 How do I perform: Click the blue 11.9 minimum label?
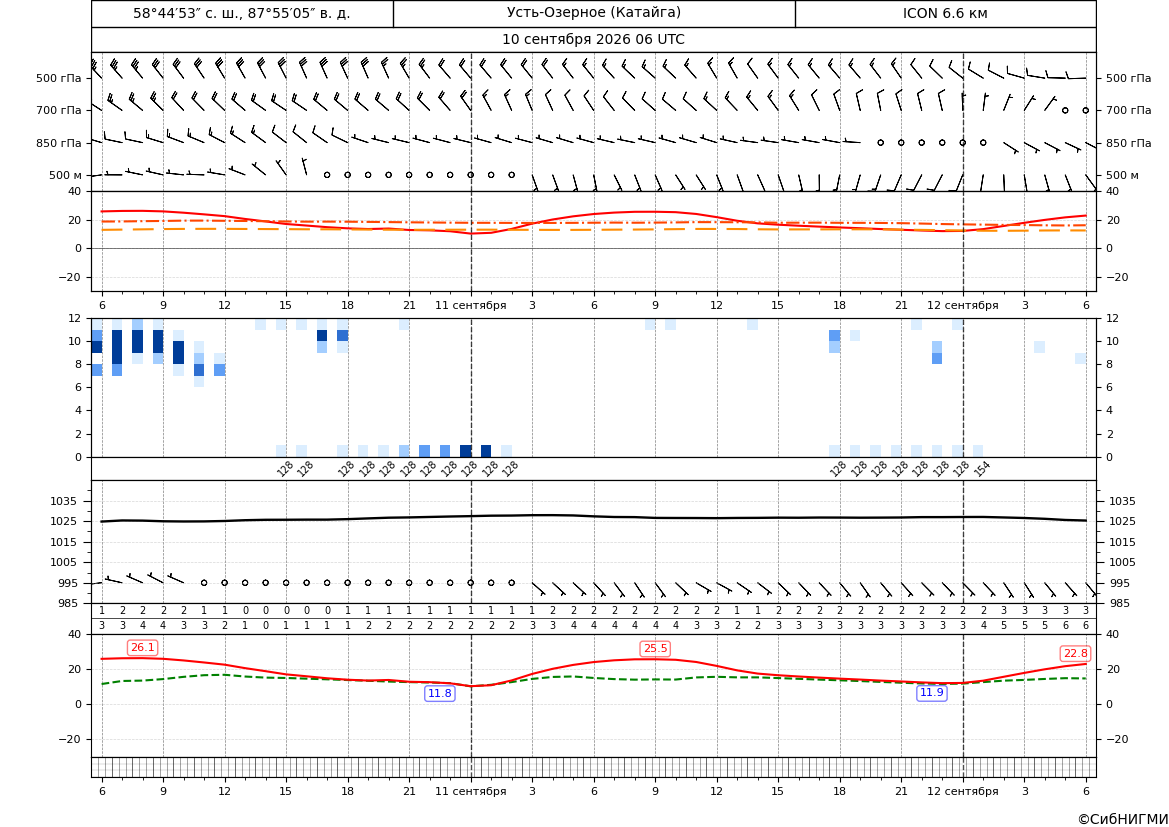(931, 693)
